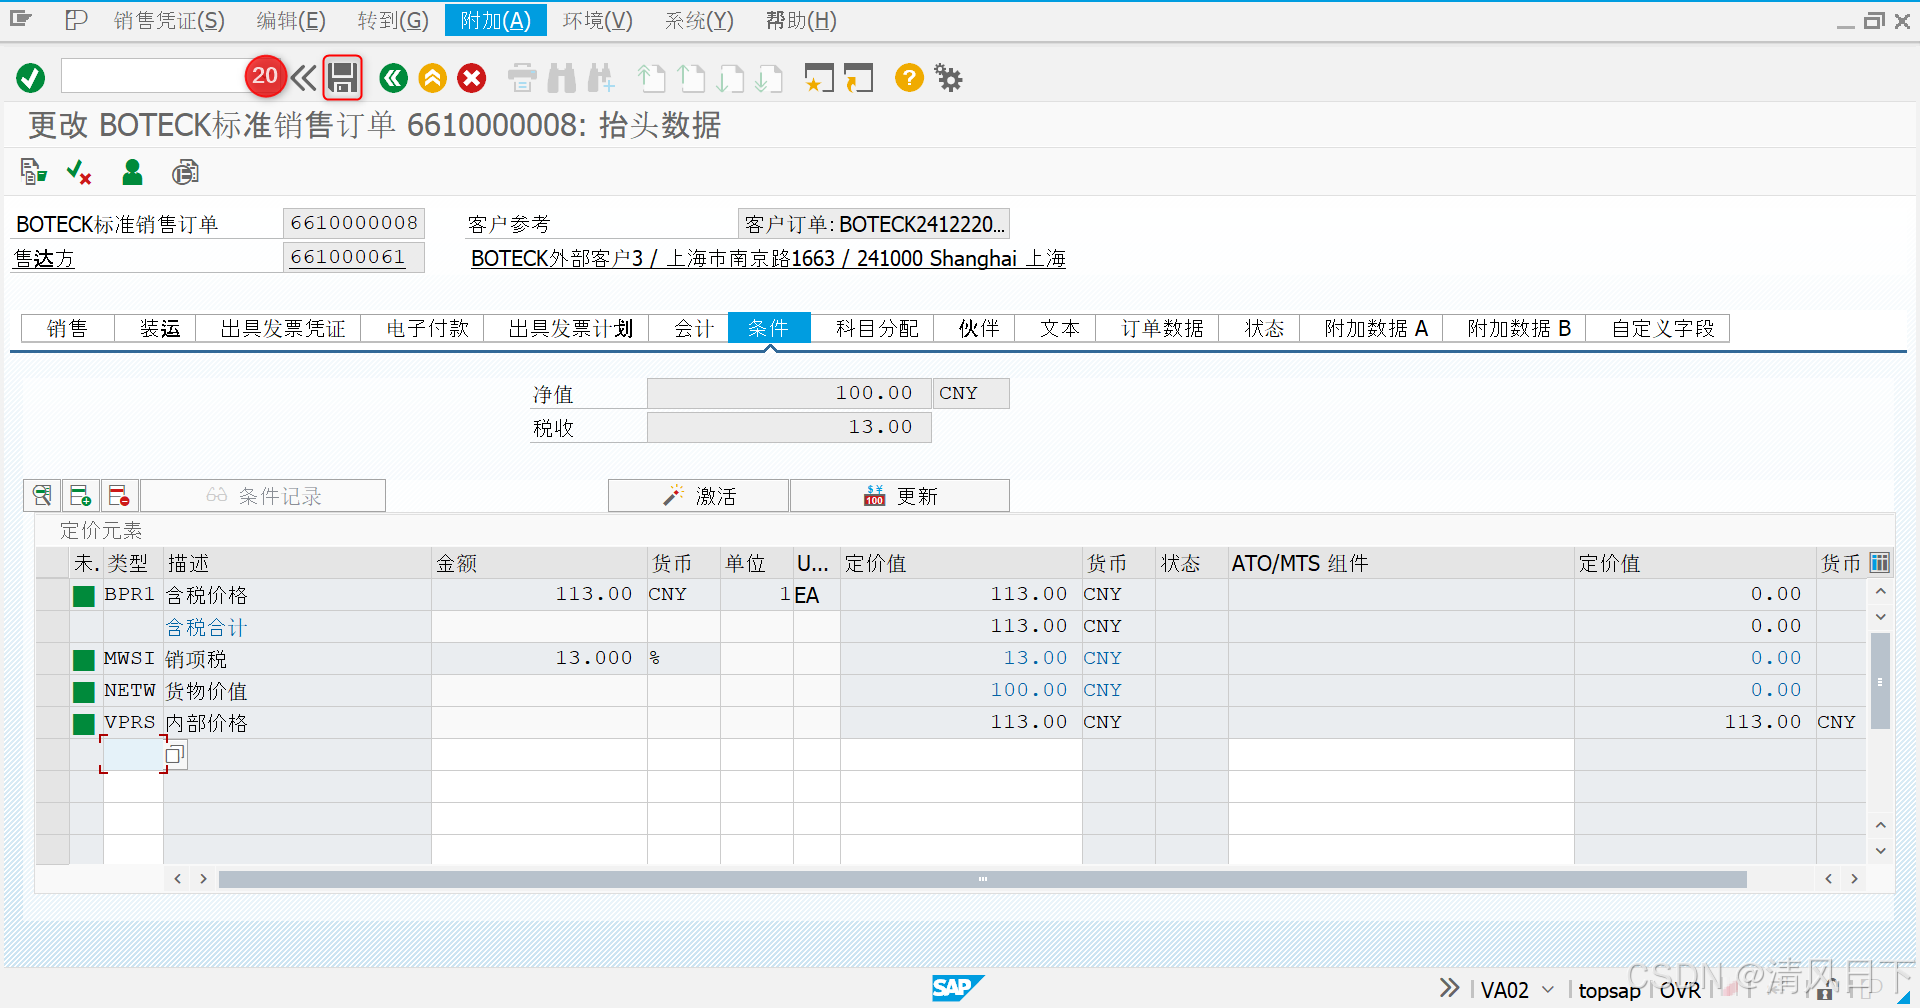Click the horizontal table scrollbar
This screenshot has width=1920, height=1008.
982,879
